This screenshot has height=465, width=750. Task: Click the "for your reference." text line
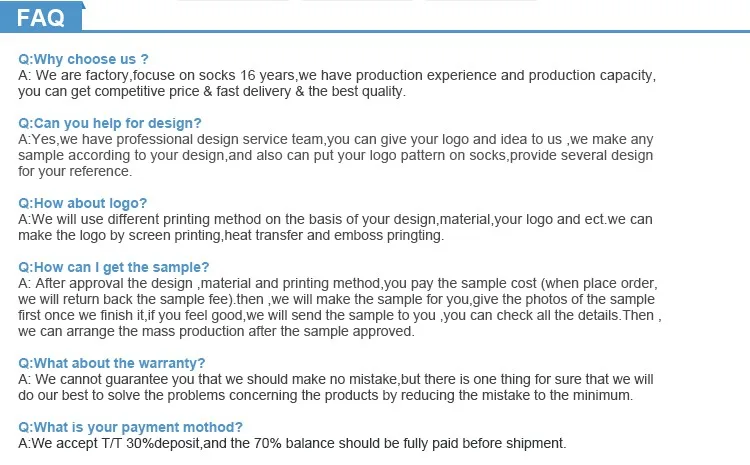click(x=76, y=172)
